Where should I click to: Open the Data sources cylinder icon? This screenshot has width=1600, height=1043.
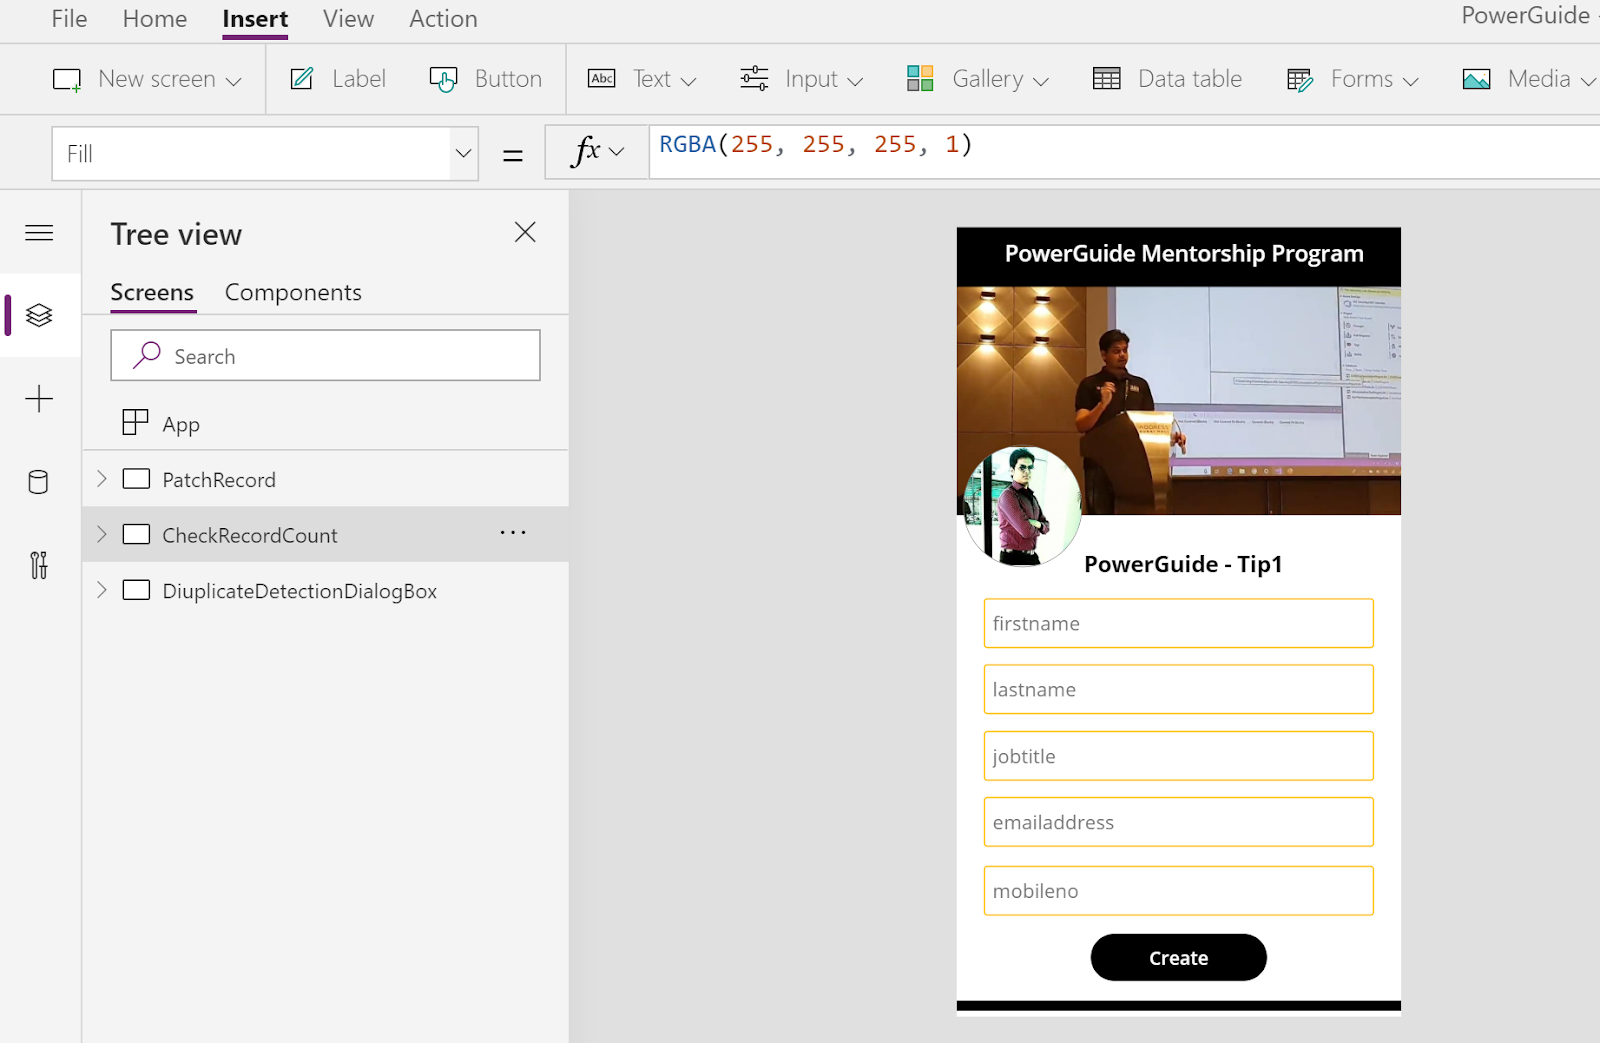38,482
